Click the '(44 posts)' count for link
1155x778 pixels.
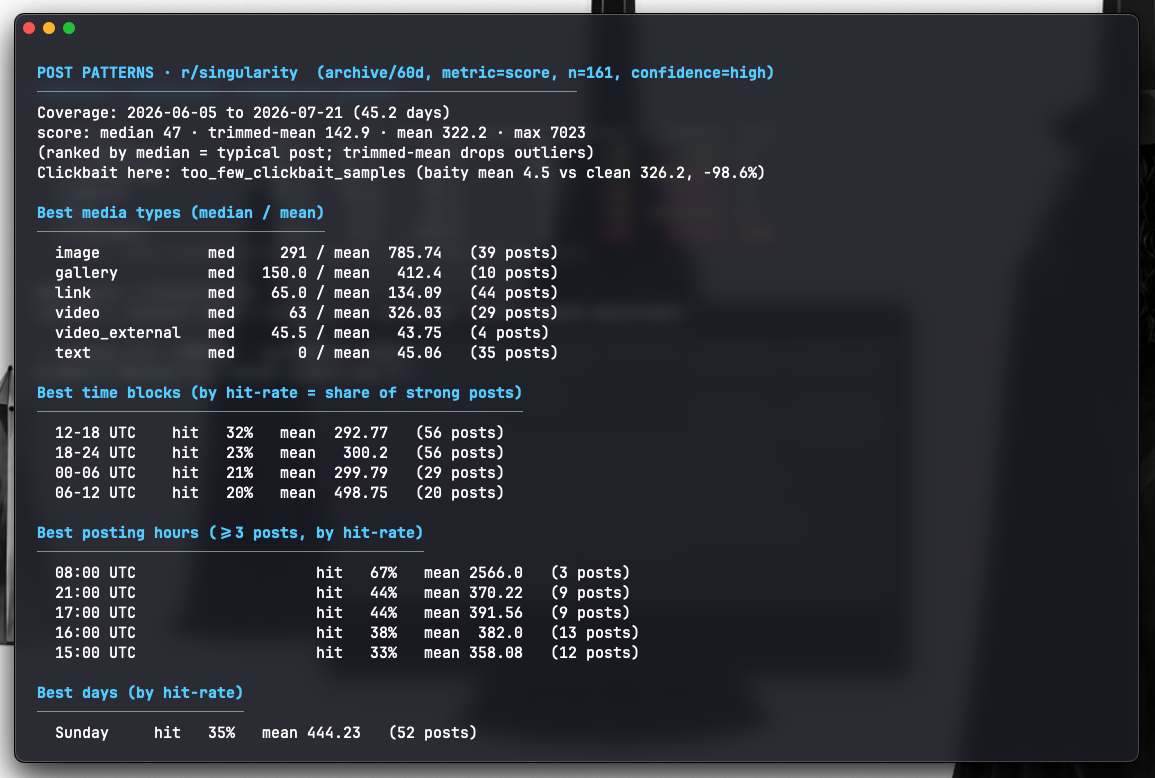pyautogui.click(x=513, y=292)
